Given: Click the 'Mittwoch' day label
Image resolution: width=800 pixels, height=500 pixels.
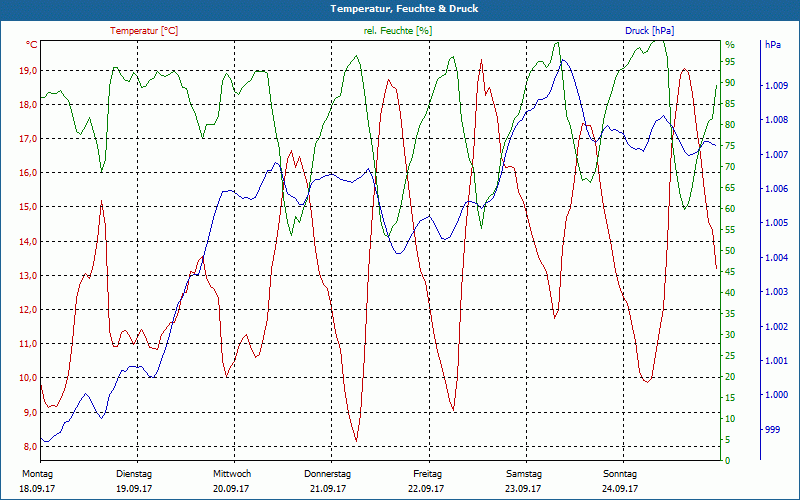Looking at the screenshot, I should [232, 474].
